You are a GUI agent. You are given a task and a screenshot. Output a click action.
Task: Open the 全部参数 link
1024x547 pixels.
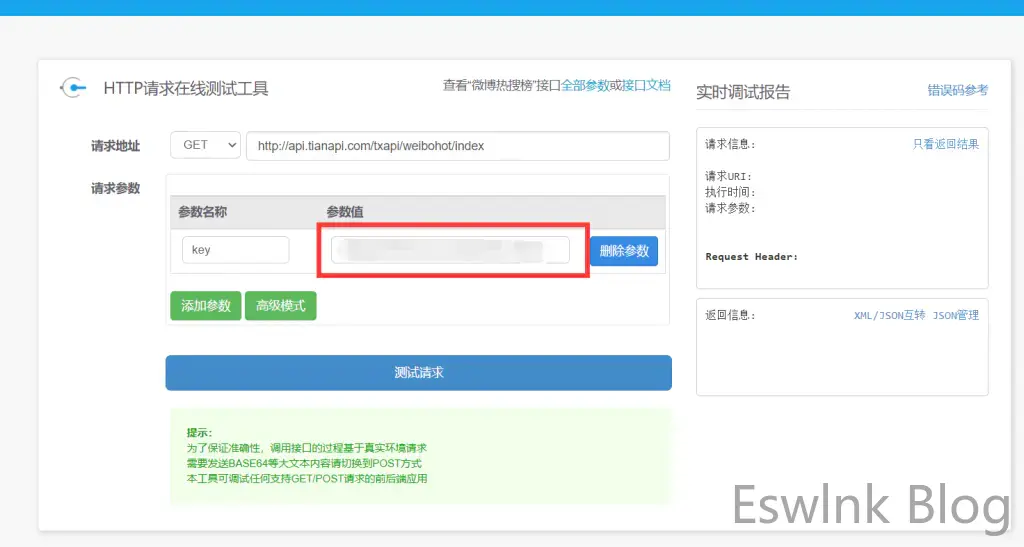pos(585,86)
